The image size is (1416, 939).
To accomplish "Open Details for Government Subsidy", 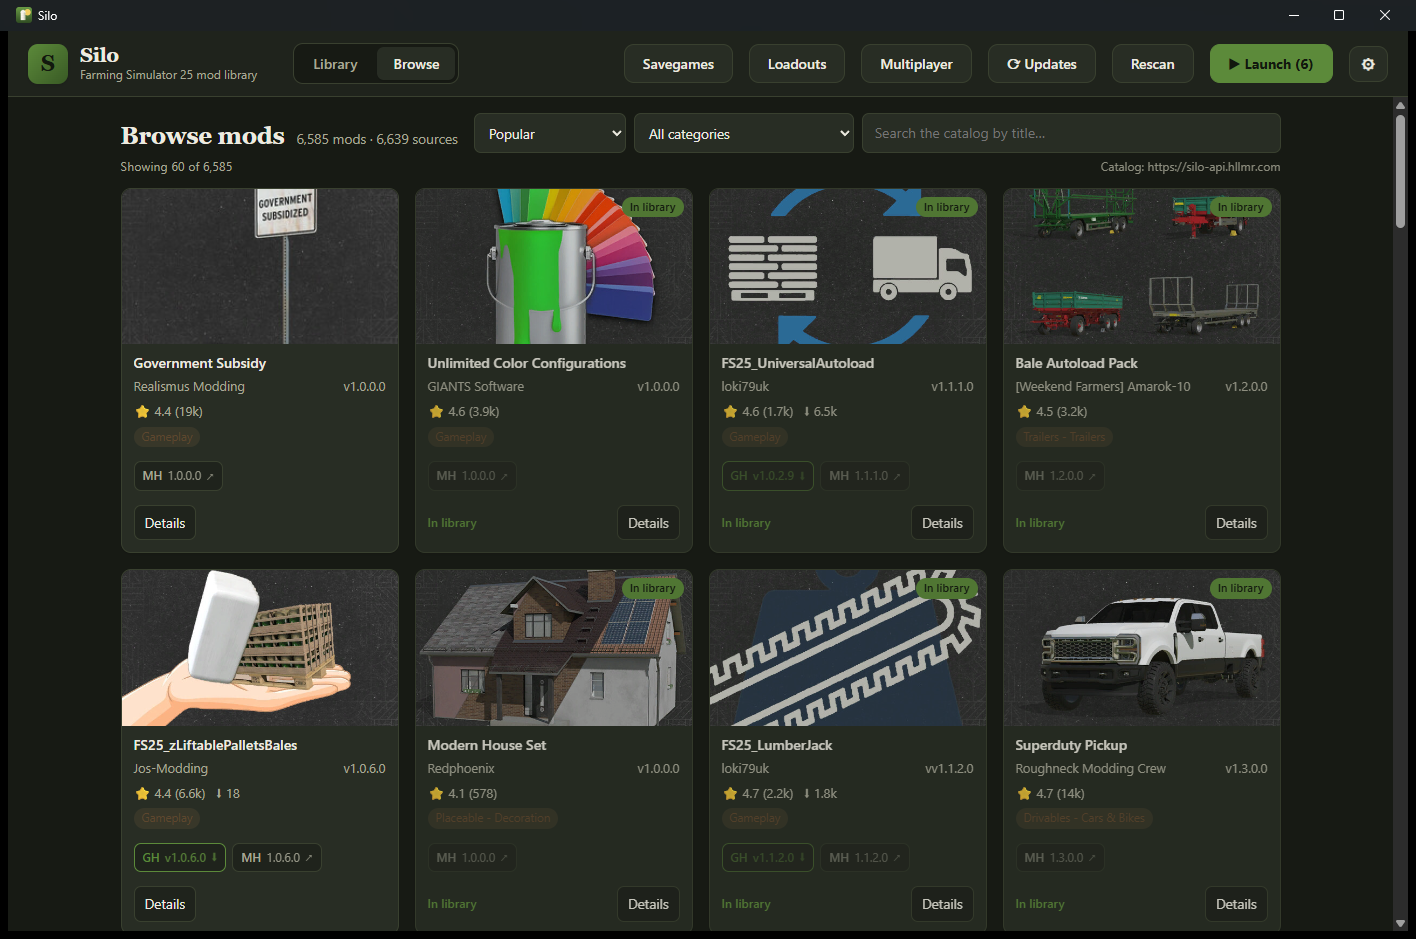I will pos(165,523).
